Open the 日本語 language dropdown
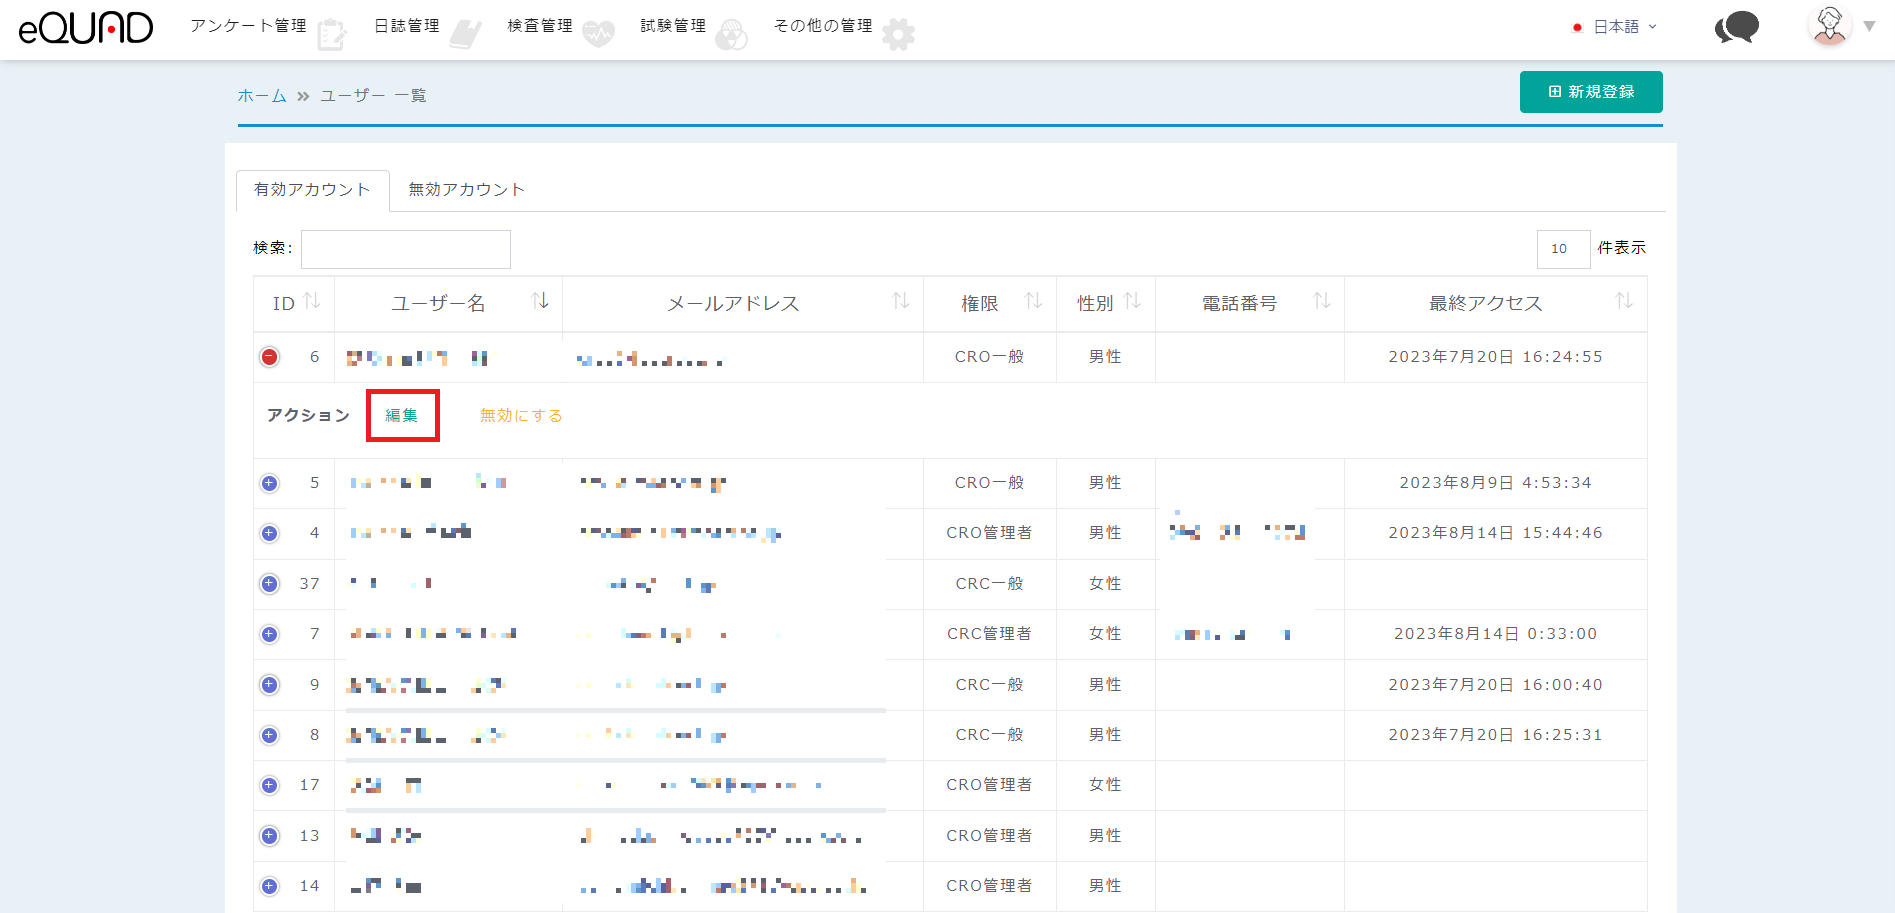1895x913 pixels. click(1615, 27)
